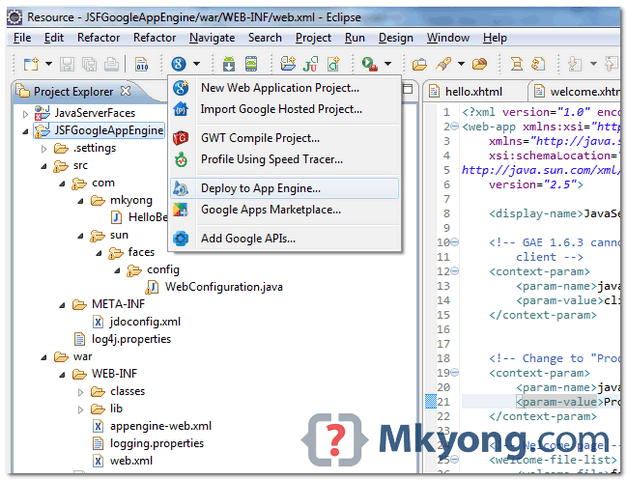Open the Navigate menu
This screenshot has width=627, height=480.
[212, 38]
